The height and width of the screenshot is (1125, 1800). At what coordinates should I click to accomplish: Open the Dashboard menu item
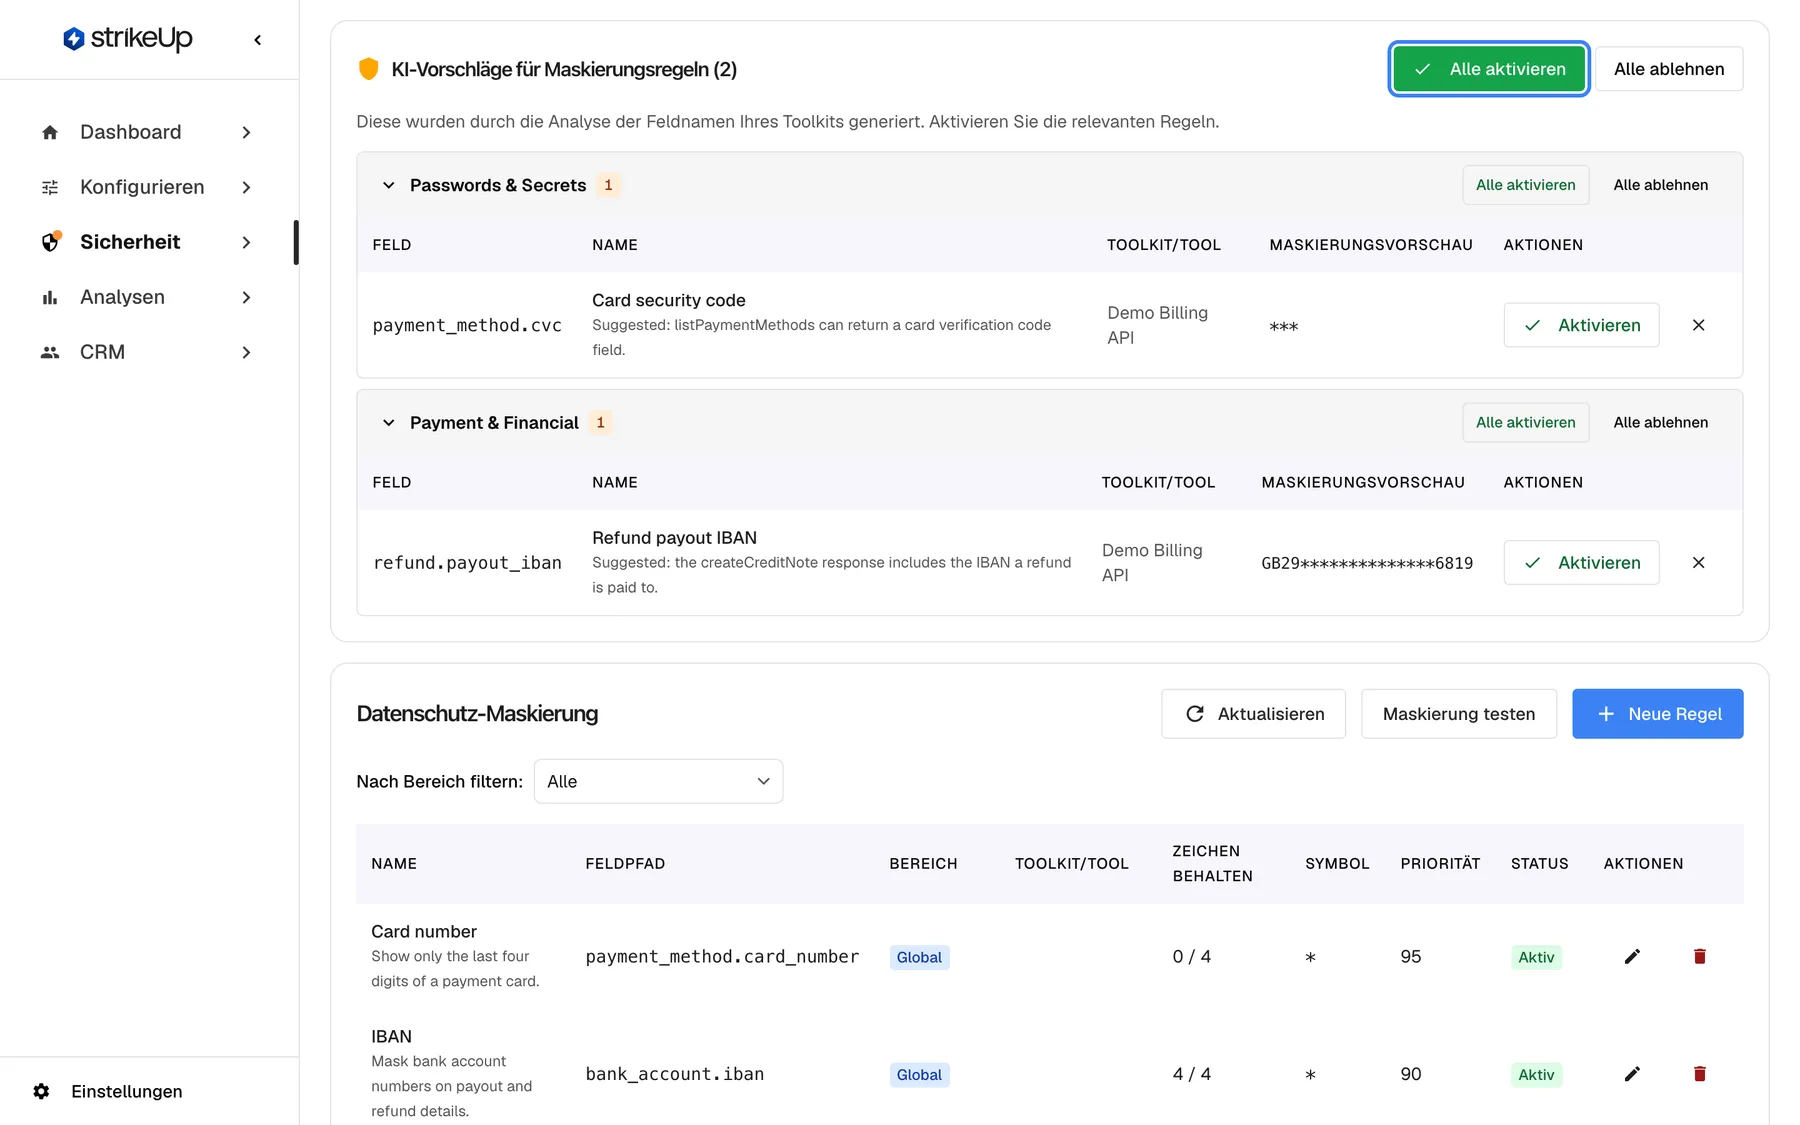(147, 132)
